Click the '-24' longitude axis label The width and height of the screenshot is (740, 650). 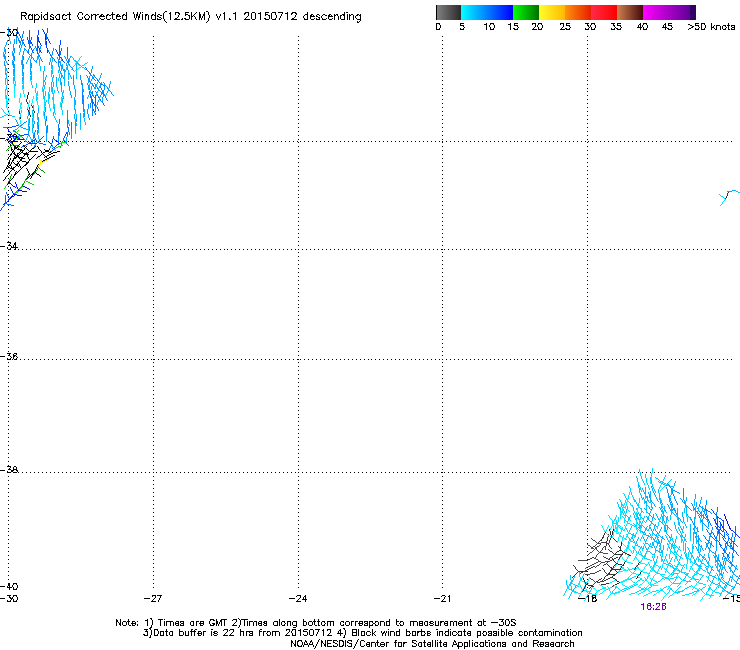298,599
